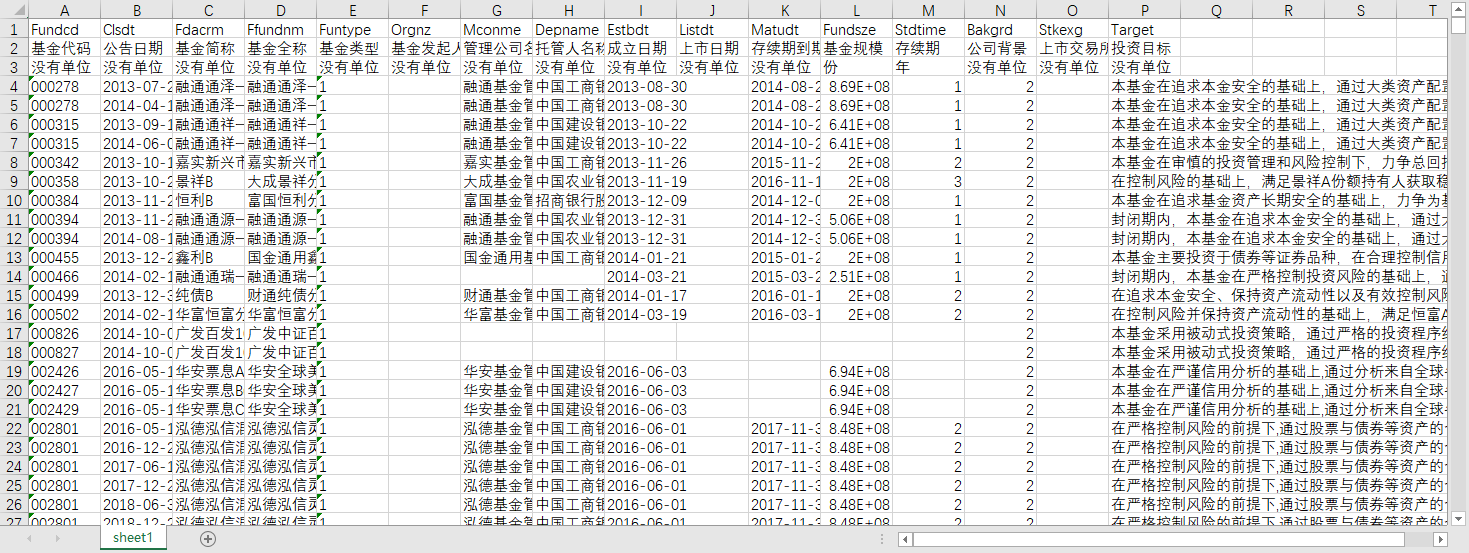Click the 基金规模 cell

coord(856,48)
